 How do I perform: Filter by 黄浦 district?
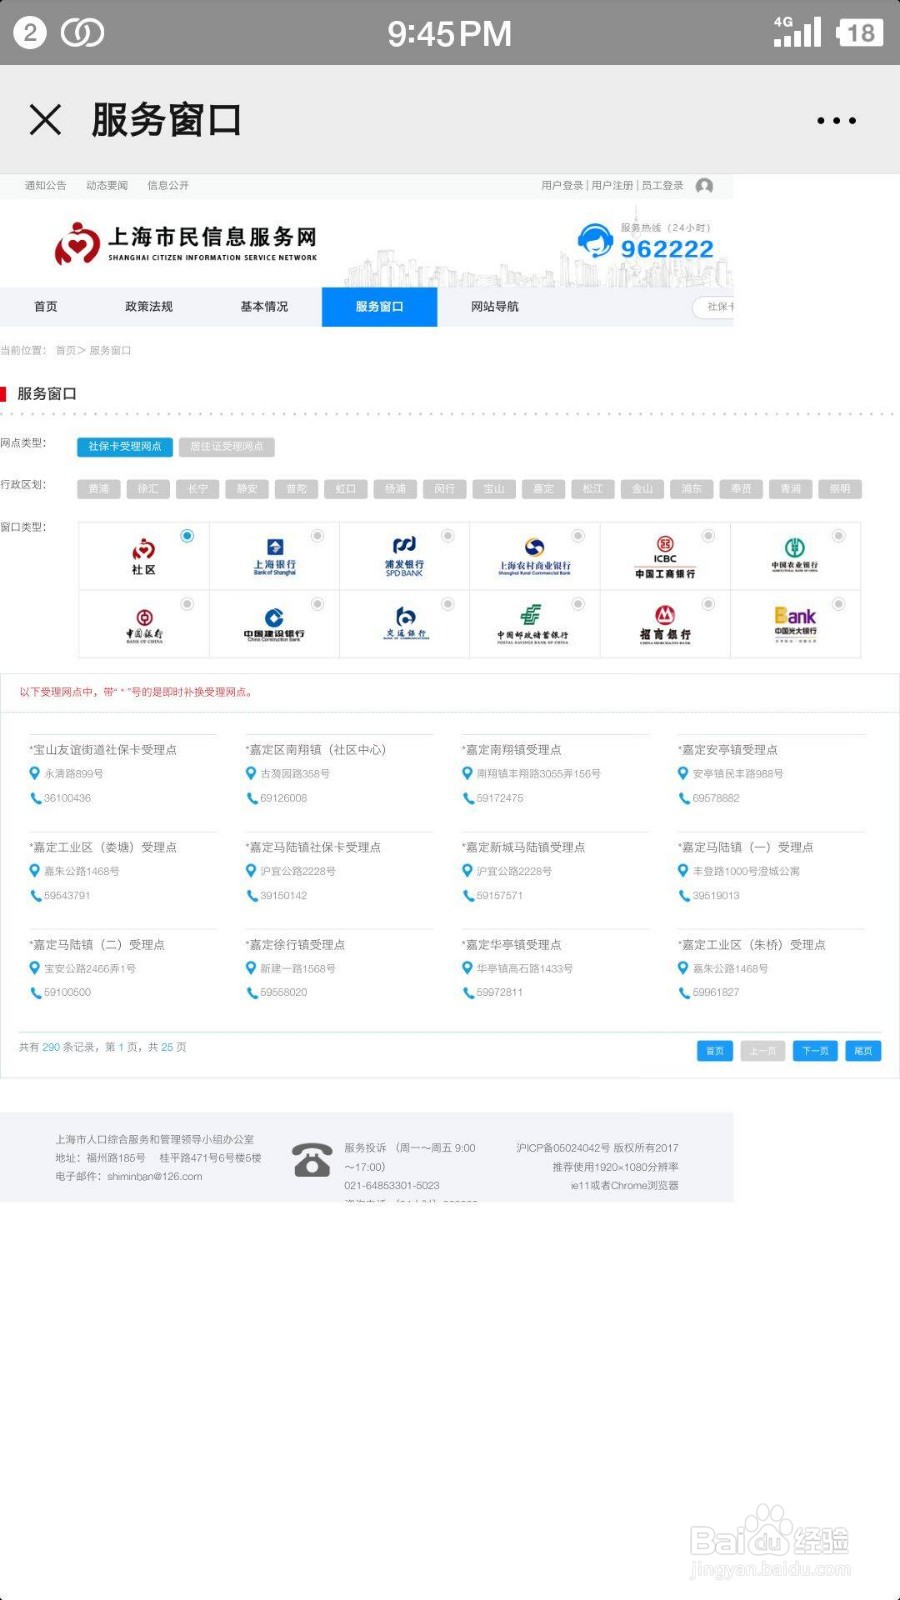coord(99,489)
